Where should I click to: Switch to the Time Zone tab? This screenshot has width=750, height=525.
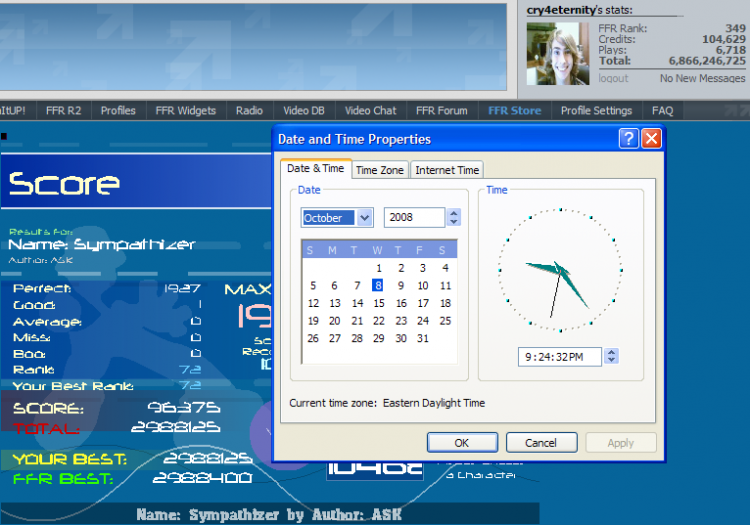click(380, 170)
